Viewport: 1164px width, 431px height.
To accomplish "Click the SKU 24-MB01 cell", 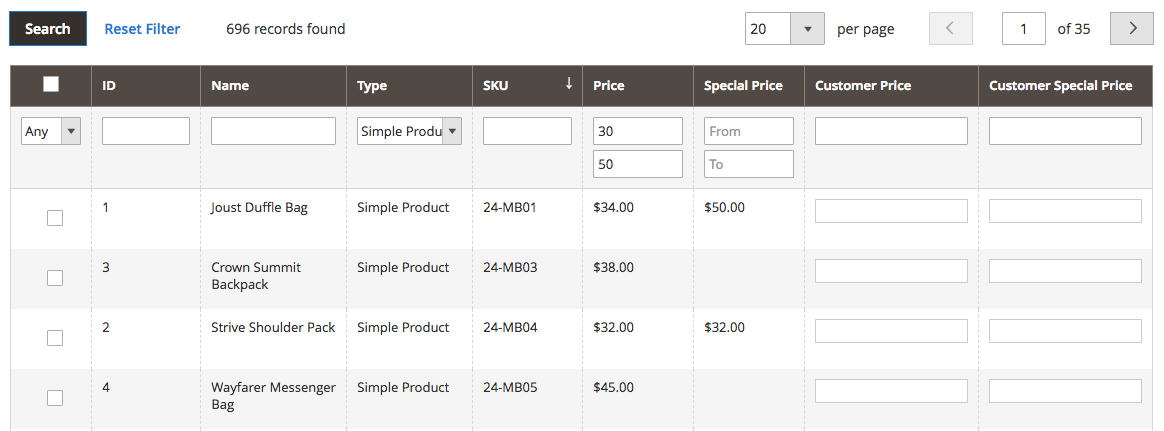I will point(510,208).
